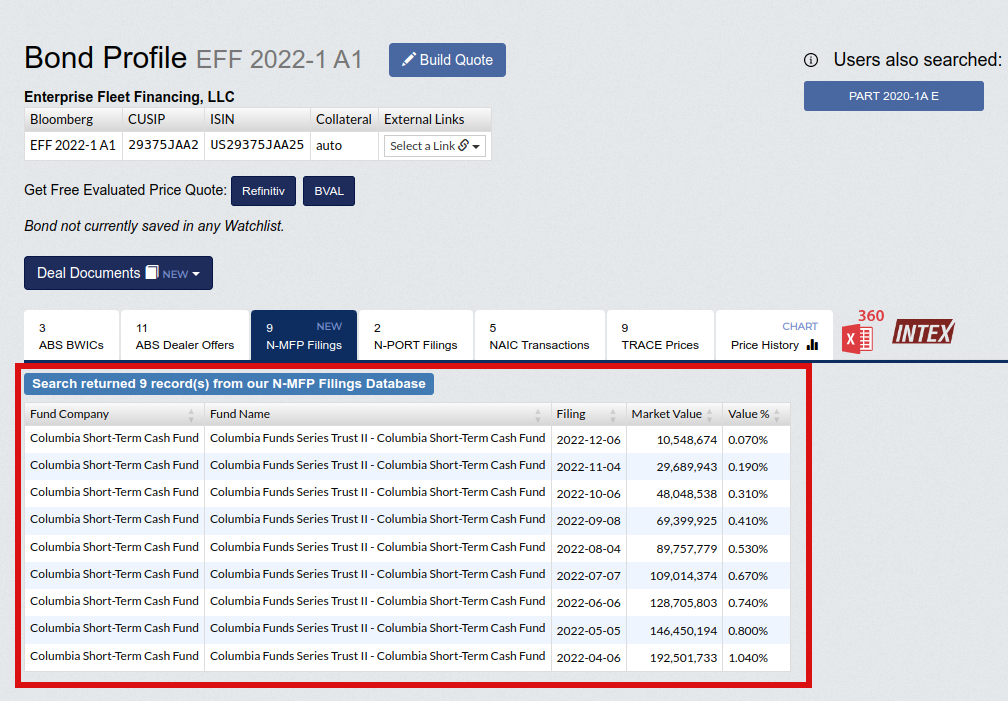Viewport: 1008px width, 701px height.
Task: Expand the Select a Link dropdown
Action: pos(435,146)
